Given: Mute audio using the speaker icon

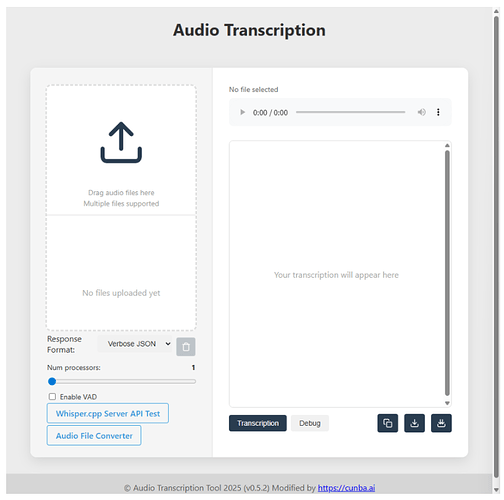Looking at the screenshot, I should click(422, 112).
